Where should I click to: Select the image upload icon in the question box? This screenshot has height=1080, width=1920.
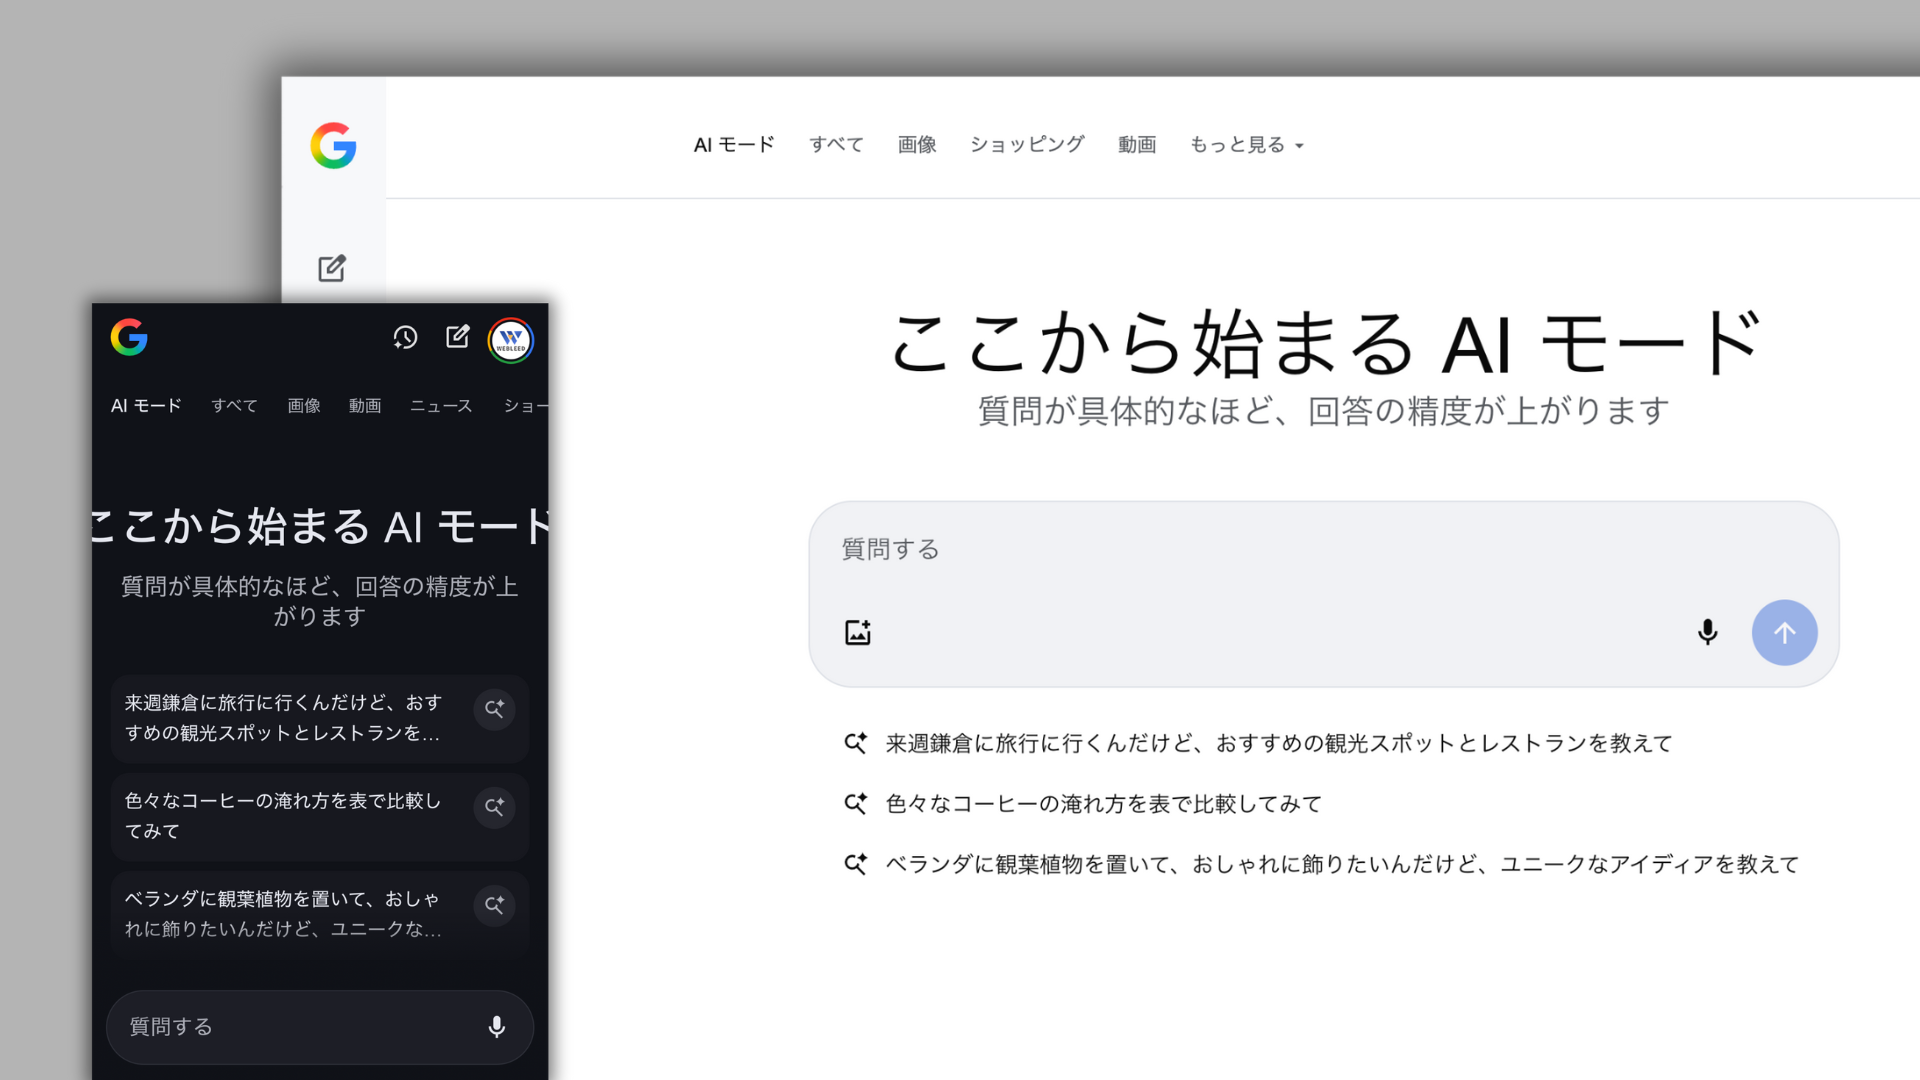[857, 631]
